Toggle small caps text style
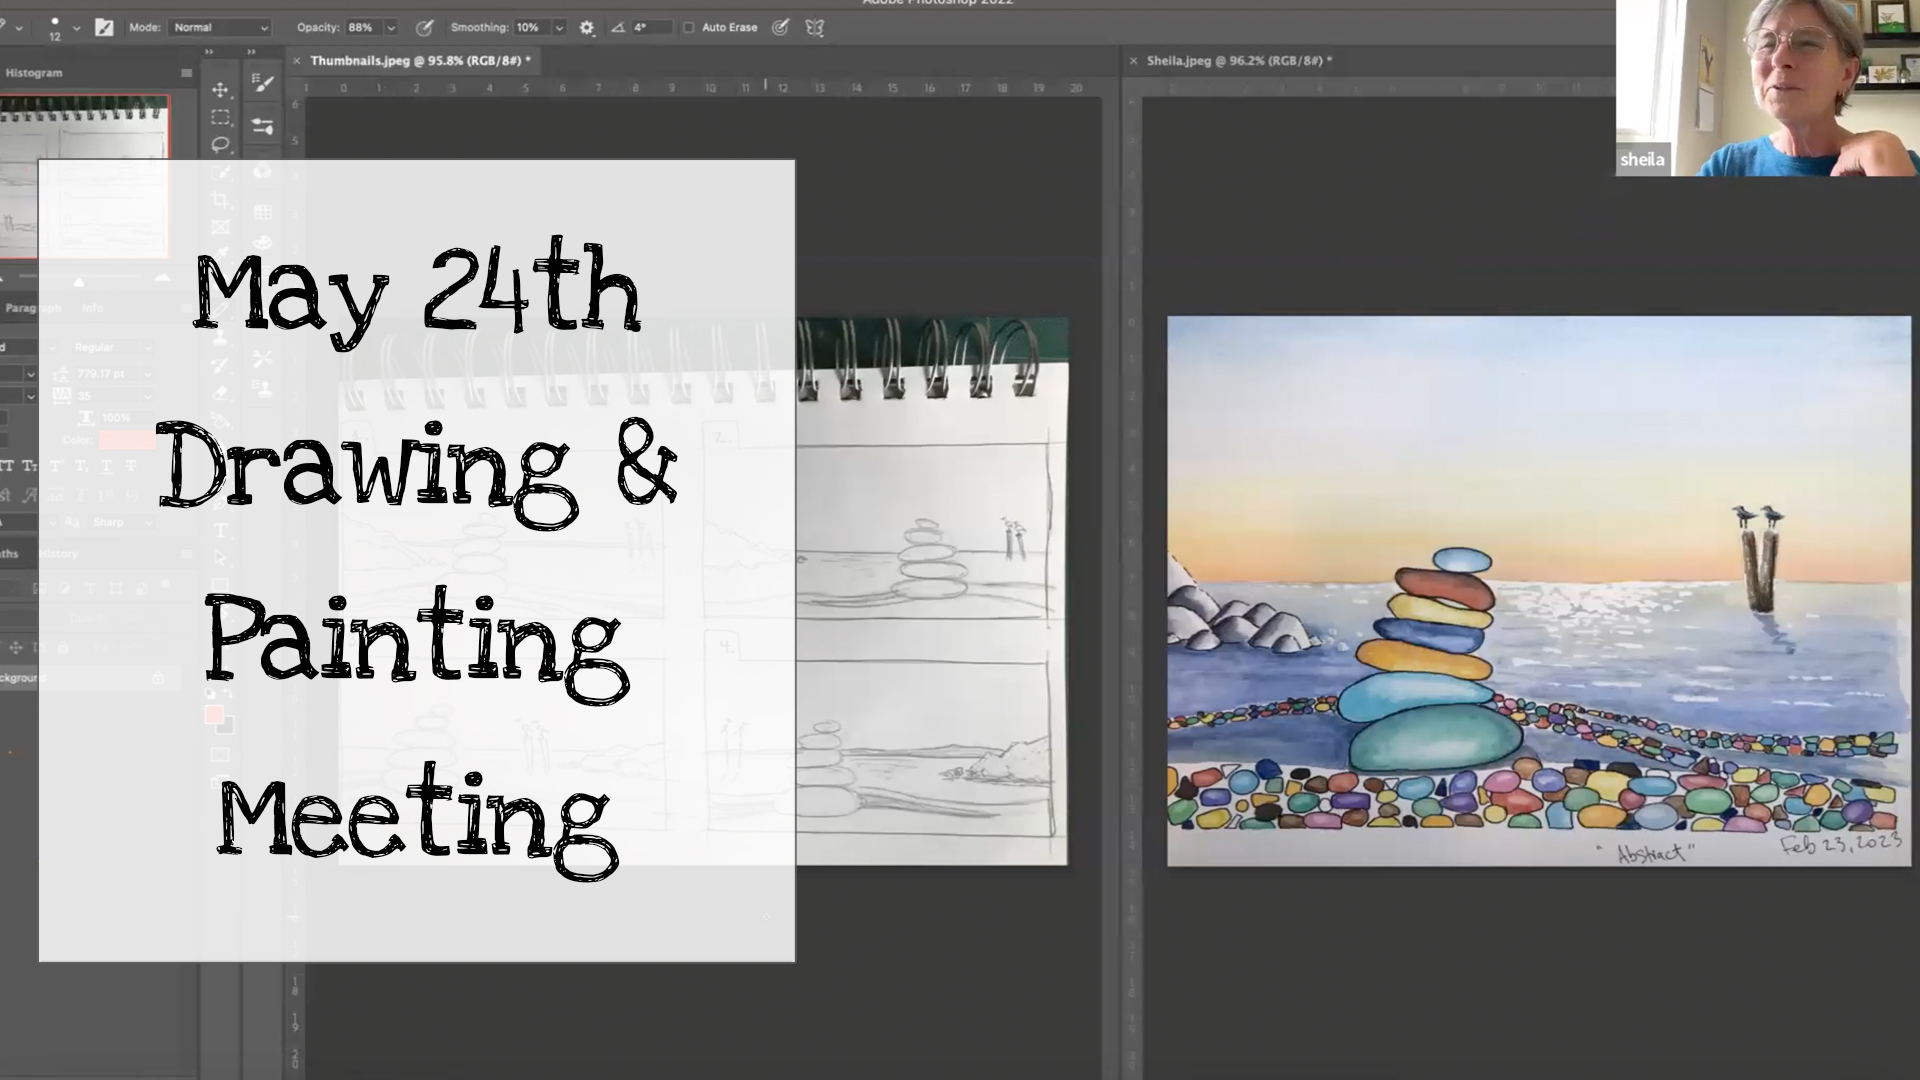The height and width of the screenshot is (1080, 1920). point(31,466)
